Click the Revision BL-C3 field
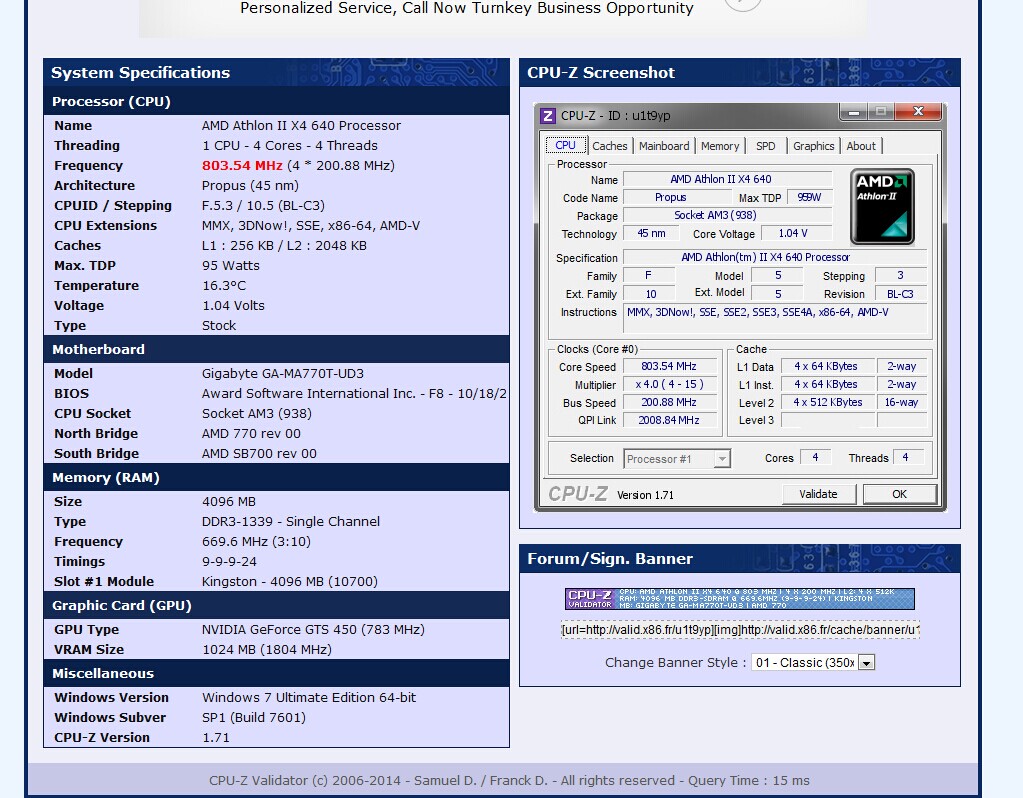 point(900,294)
